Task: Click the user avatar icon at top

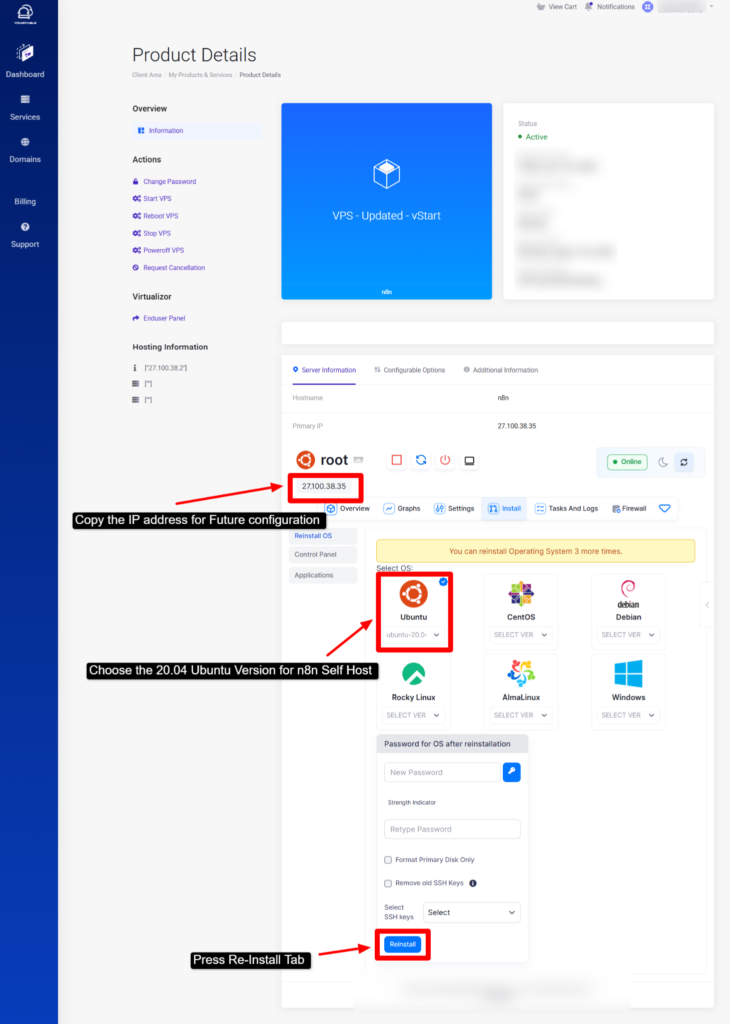Action: coord(647,7)
